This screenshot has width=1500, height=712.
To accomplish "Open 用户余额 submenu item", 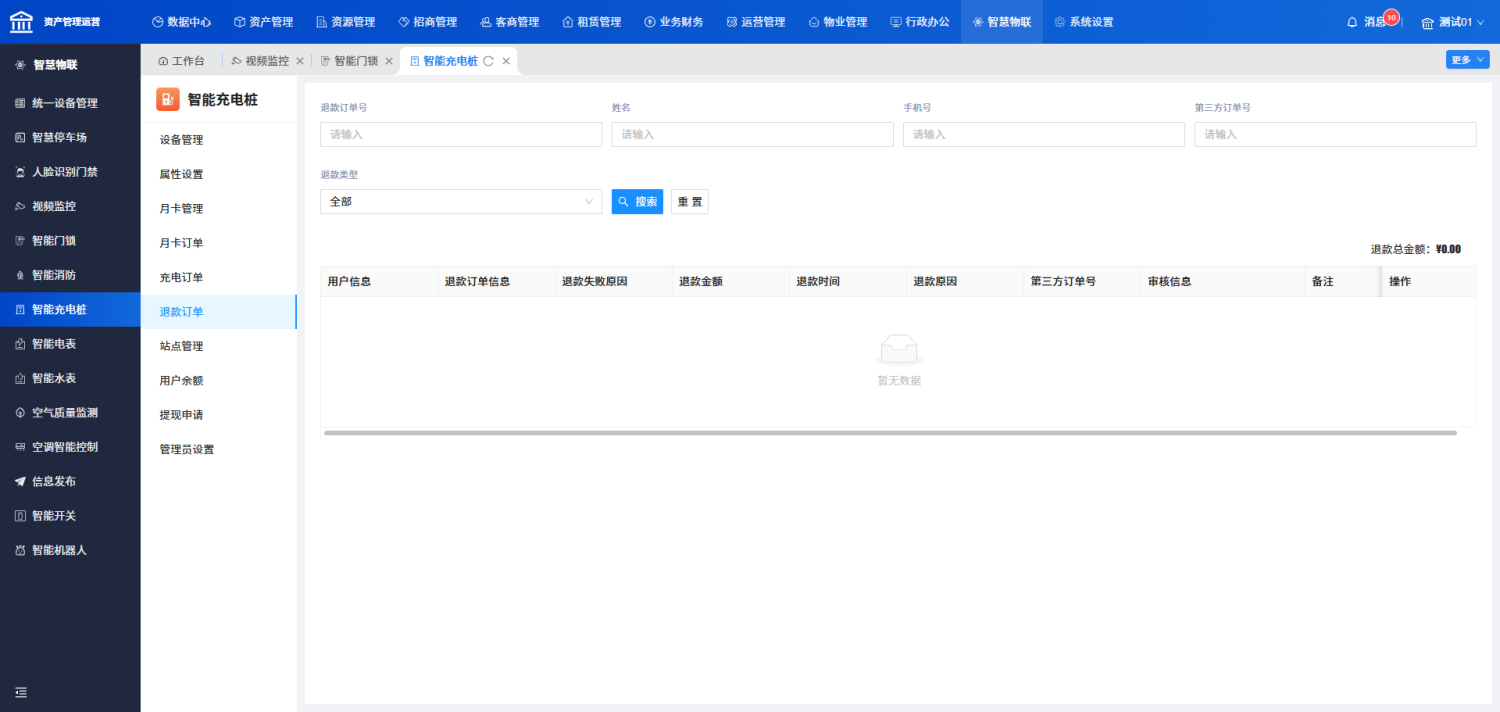I will coord(219,380).
